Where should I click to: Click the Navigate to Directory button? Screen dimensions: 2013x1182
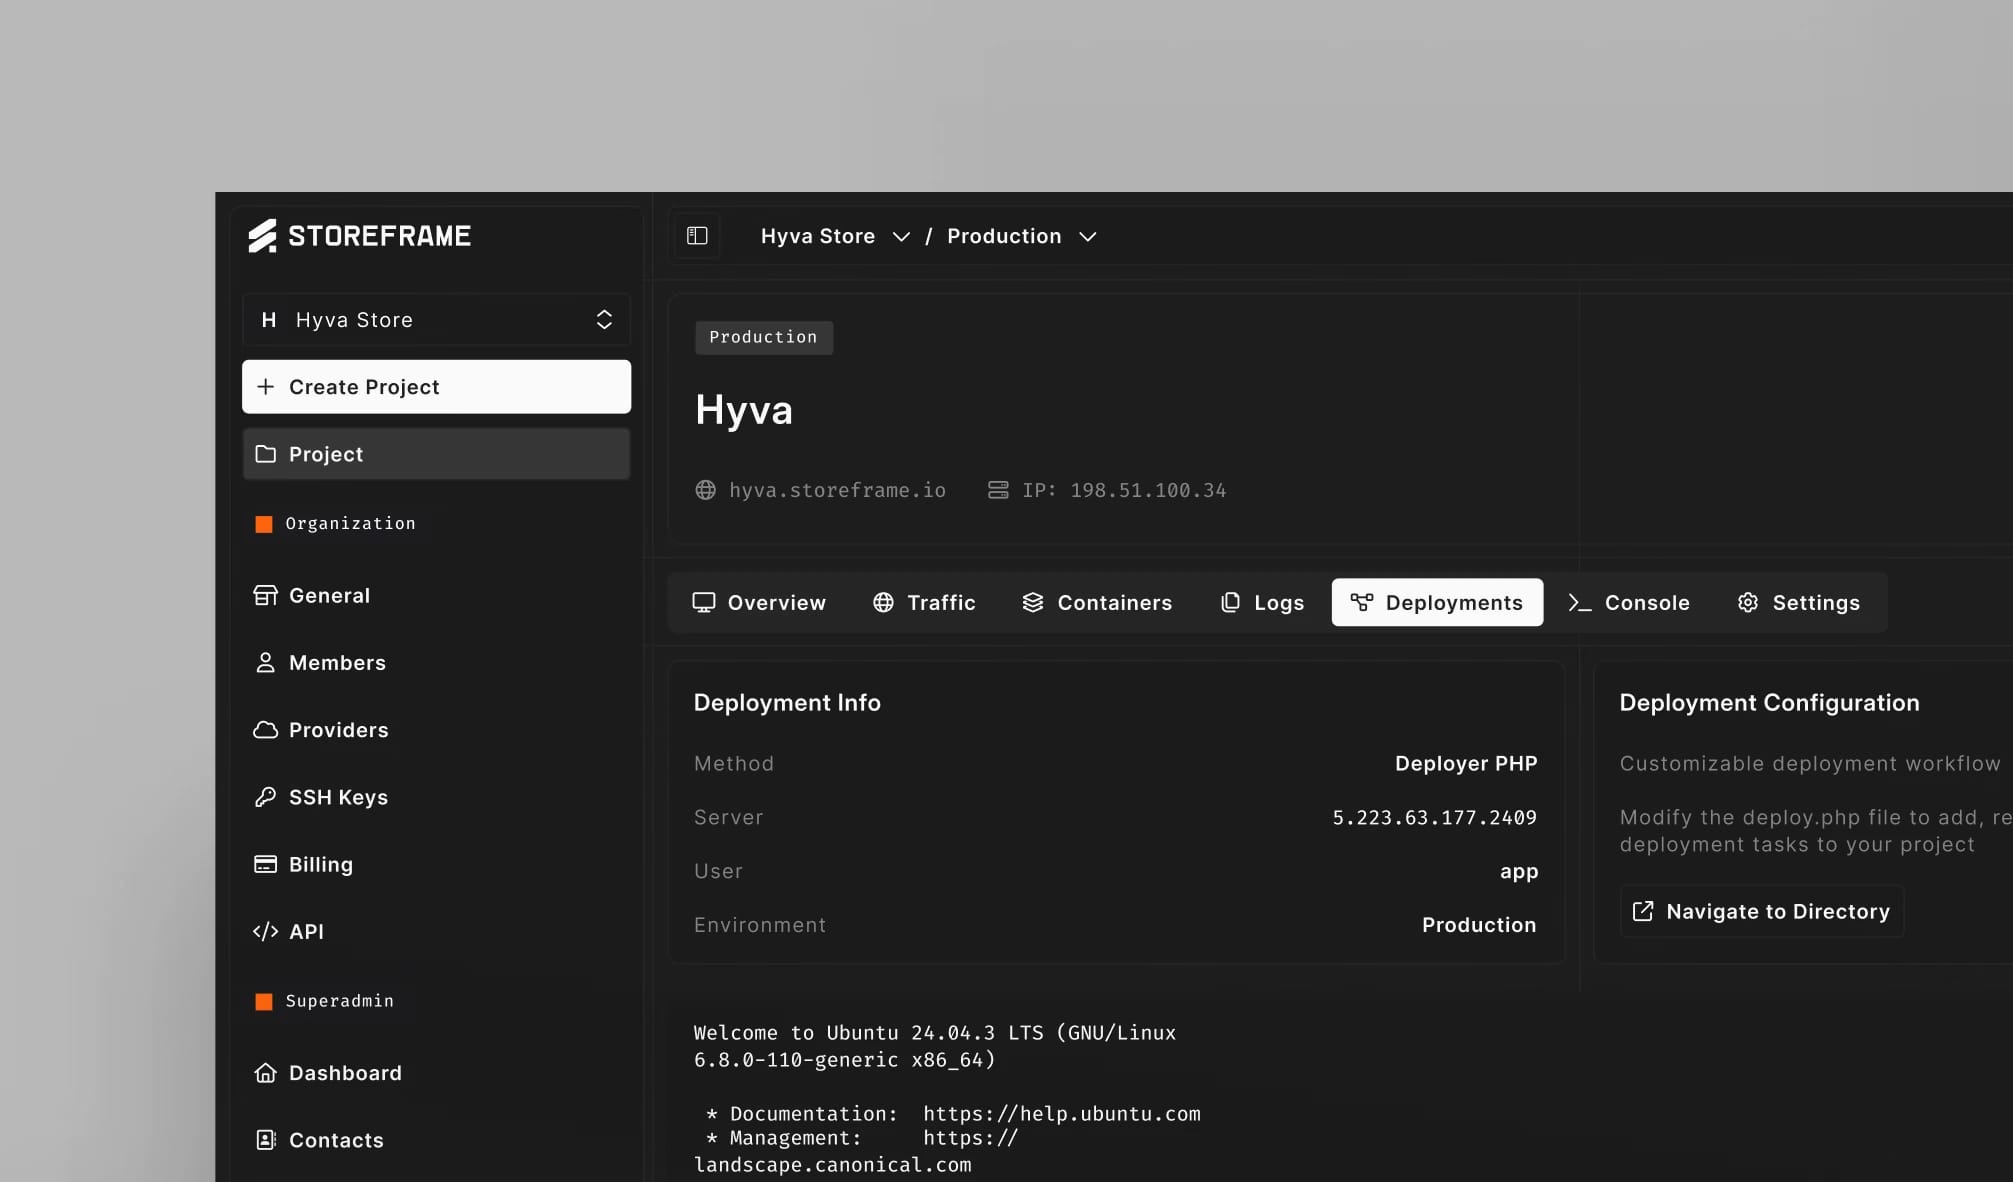[x=1762, y=912]
